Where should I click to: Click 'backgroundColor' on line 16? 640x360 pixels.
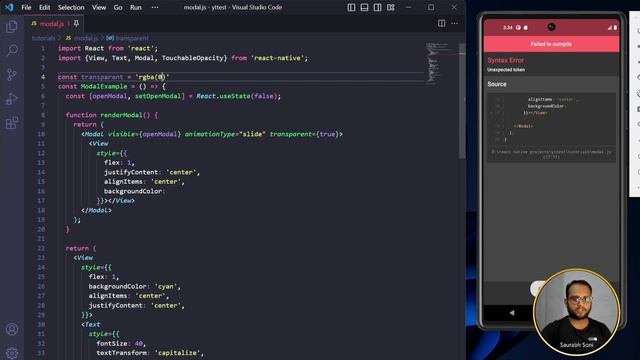(x=133, y=191)
